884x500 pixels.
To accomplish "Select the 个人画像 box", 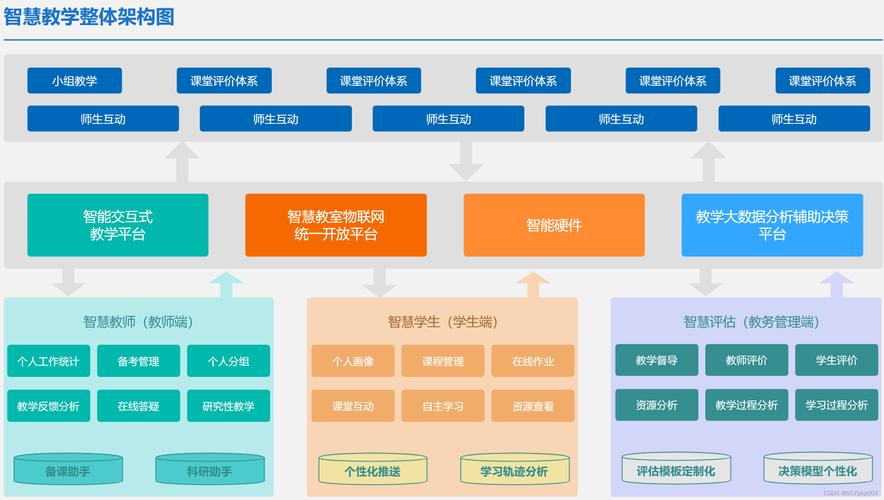I will (353, 361).
